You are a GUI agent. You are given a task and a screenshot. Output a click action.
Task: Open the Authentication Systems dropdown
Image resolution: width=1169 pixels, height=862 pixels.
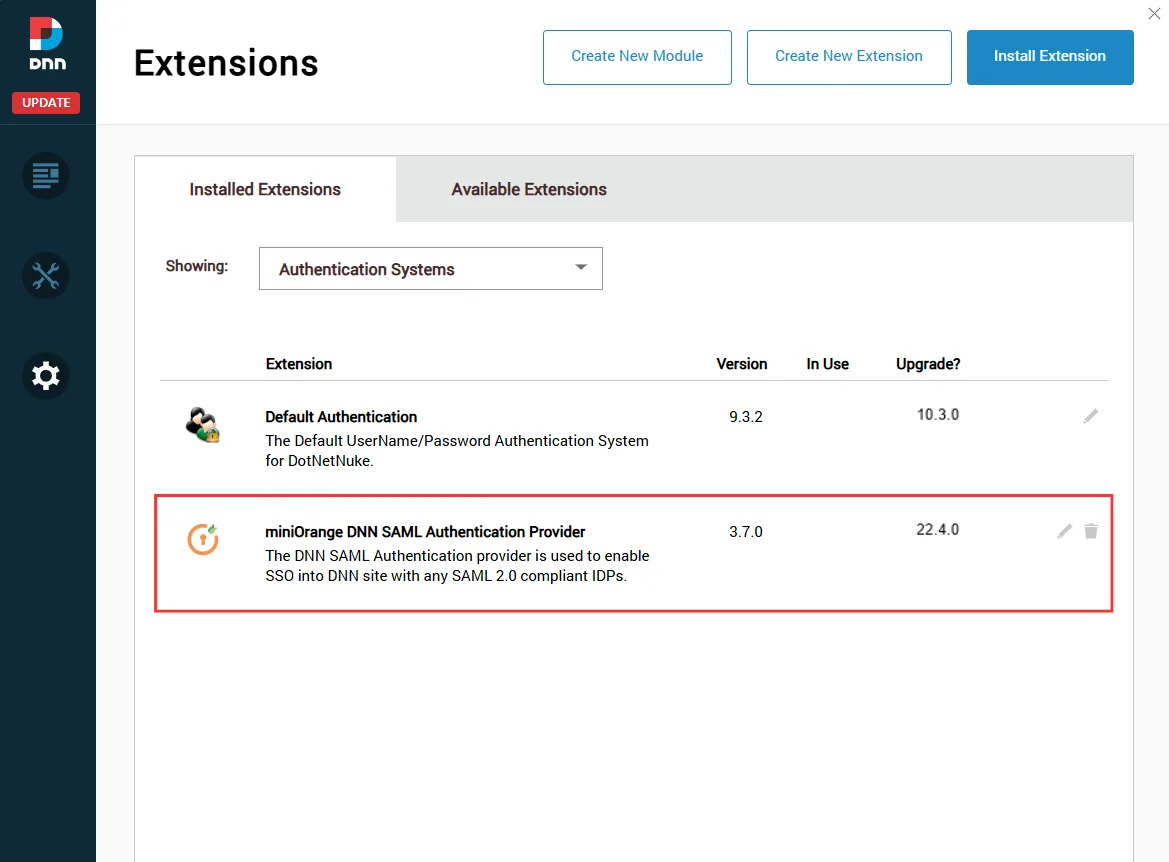[430, 268]
